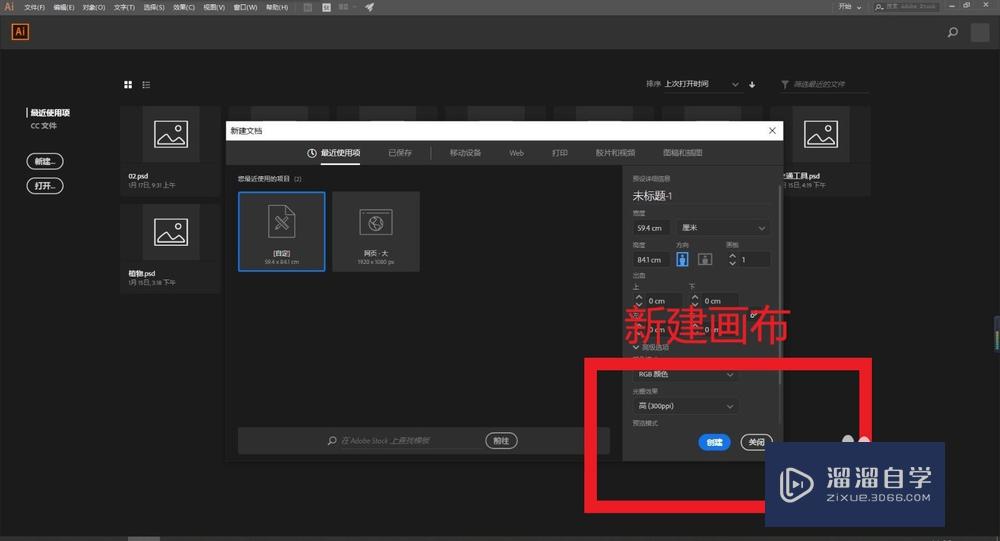Image resolution: width=1000 pixels, height=541 pixels.
Task: Select the 最近使用项 tab in the dialog
Action: 334,153
